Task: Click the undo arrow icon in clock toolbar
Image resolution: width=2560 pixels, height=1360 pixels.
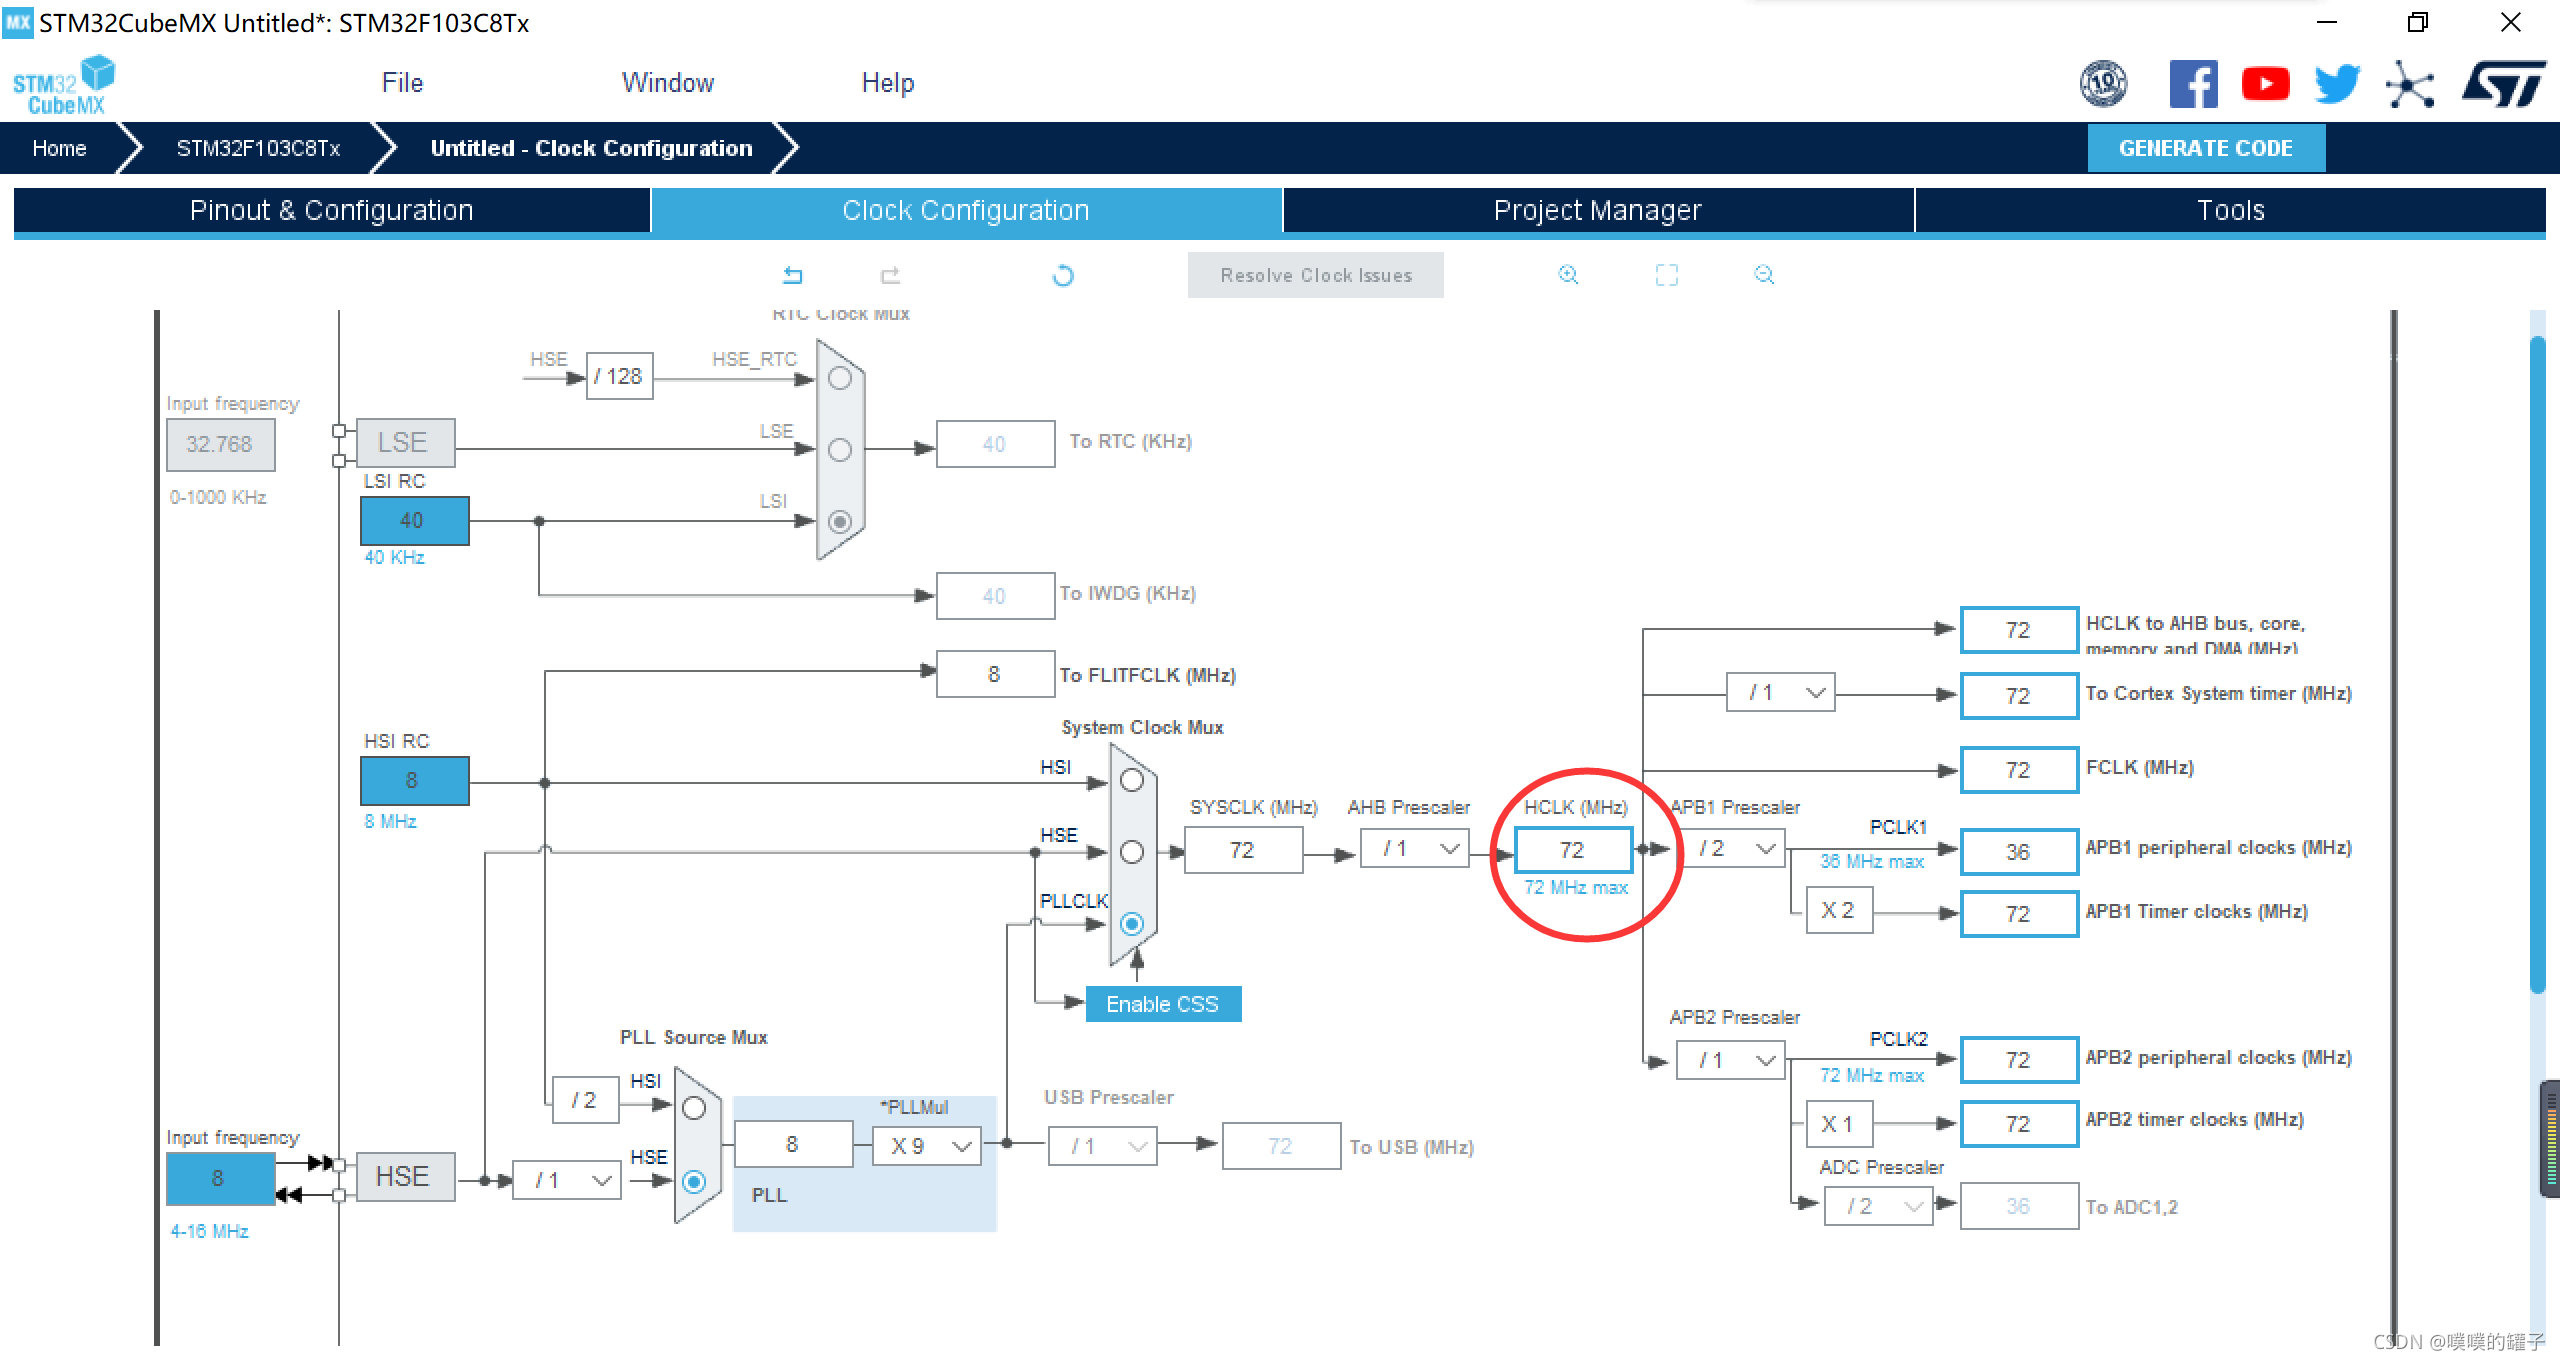Action: pyautogui.click(x=792, y=275)
